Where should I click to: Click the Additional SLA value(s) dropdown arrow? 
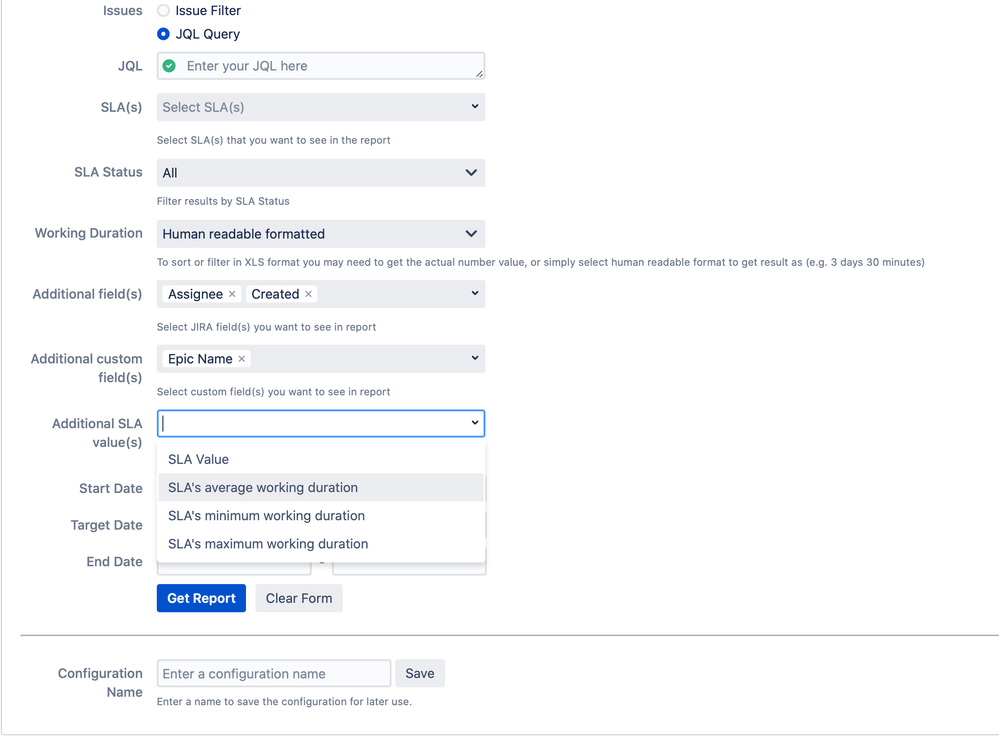(x=475, y=423)
